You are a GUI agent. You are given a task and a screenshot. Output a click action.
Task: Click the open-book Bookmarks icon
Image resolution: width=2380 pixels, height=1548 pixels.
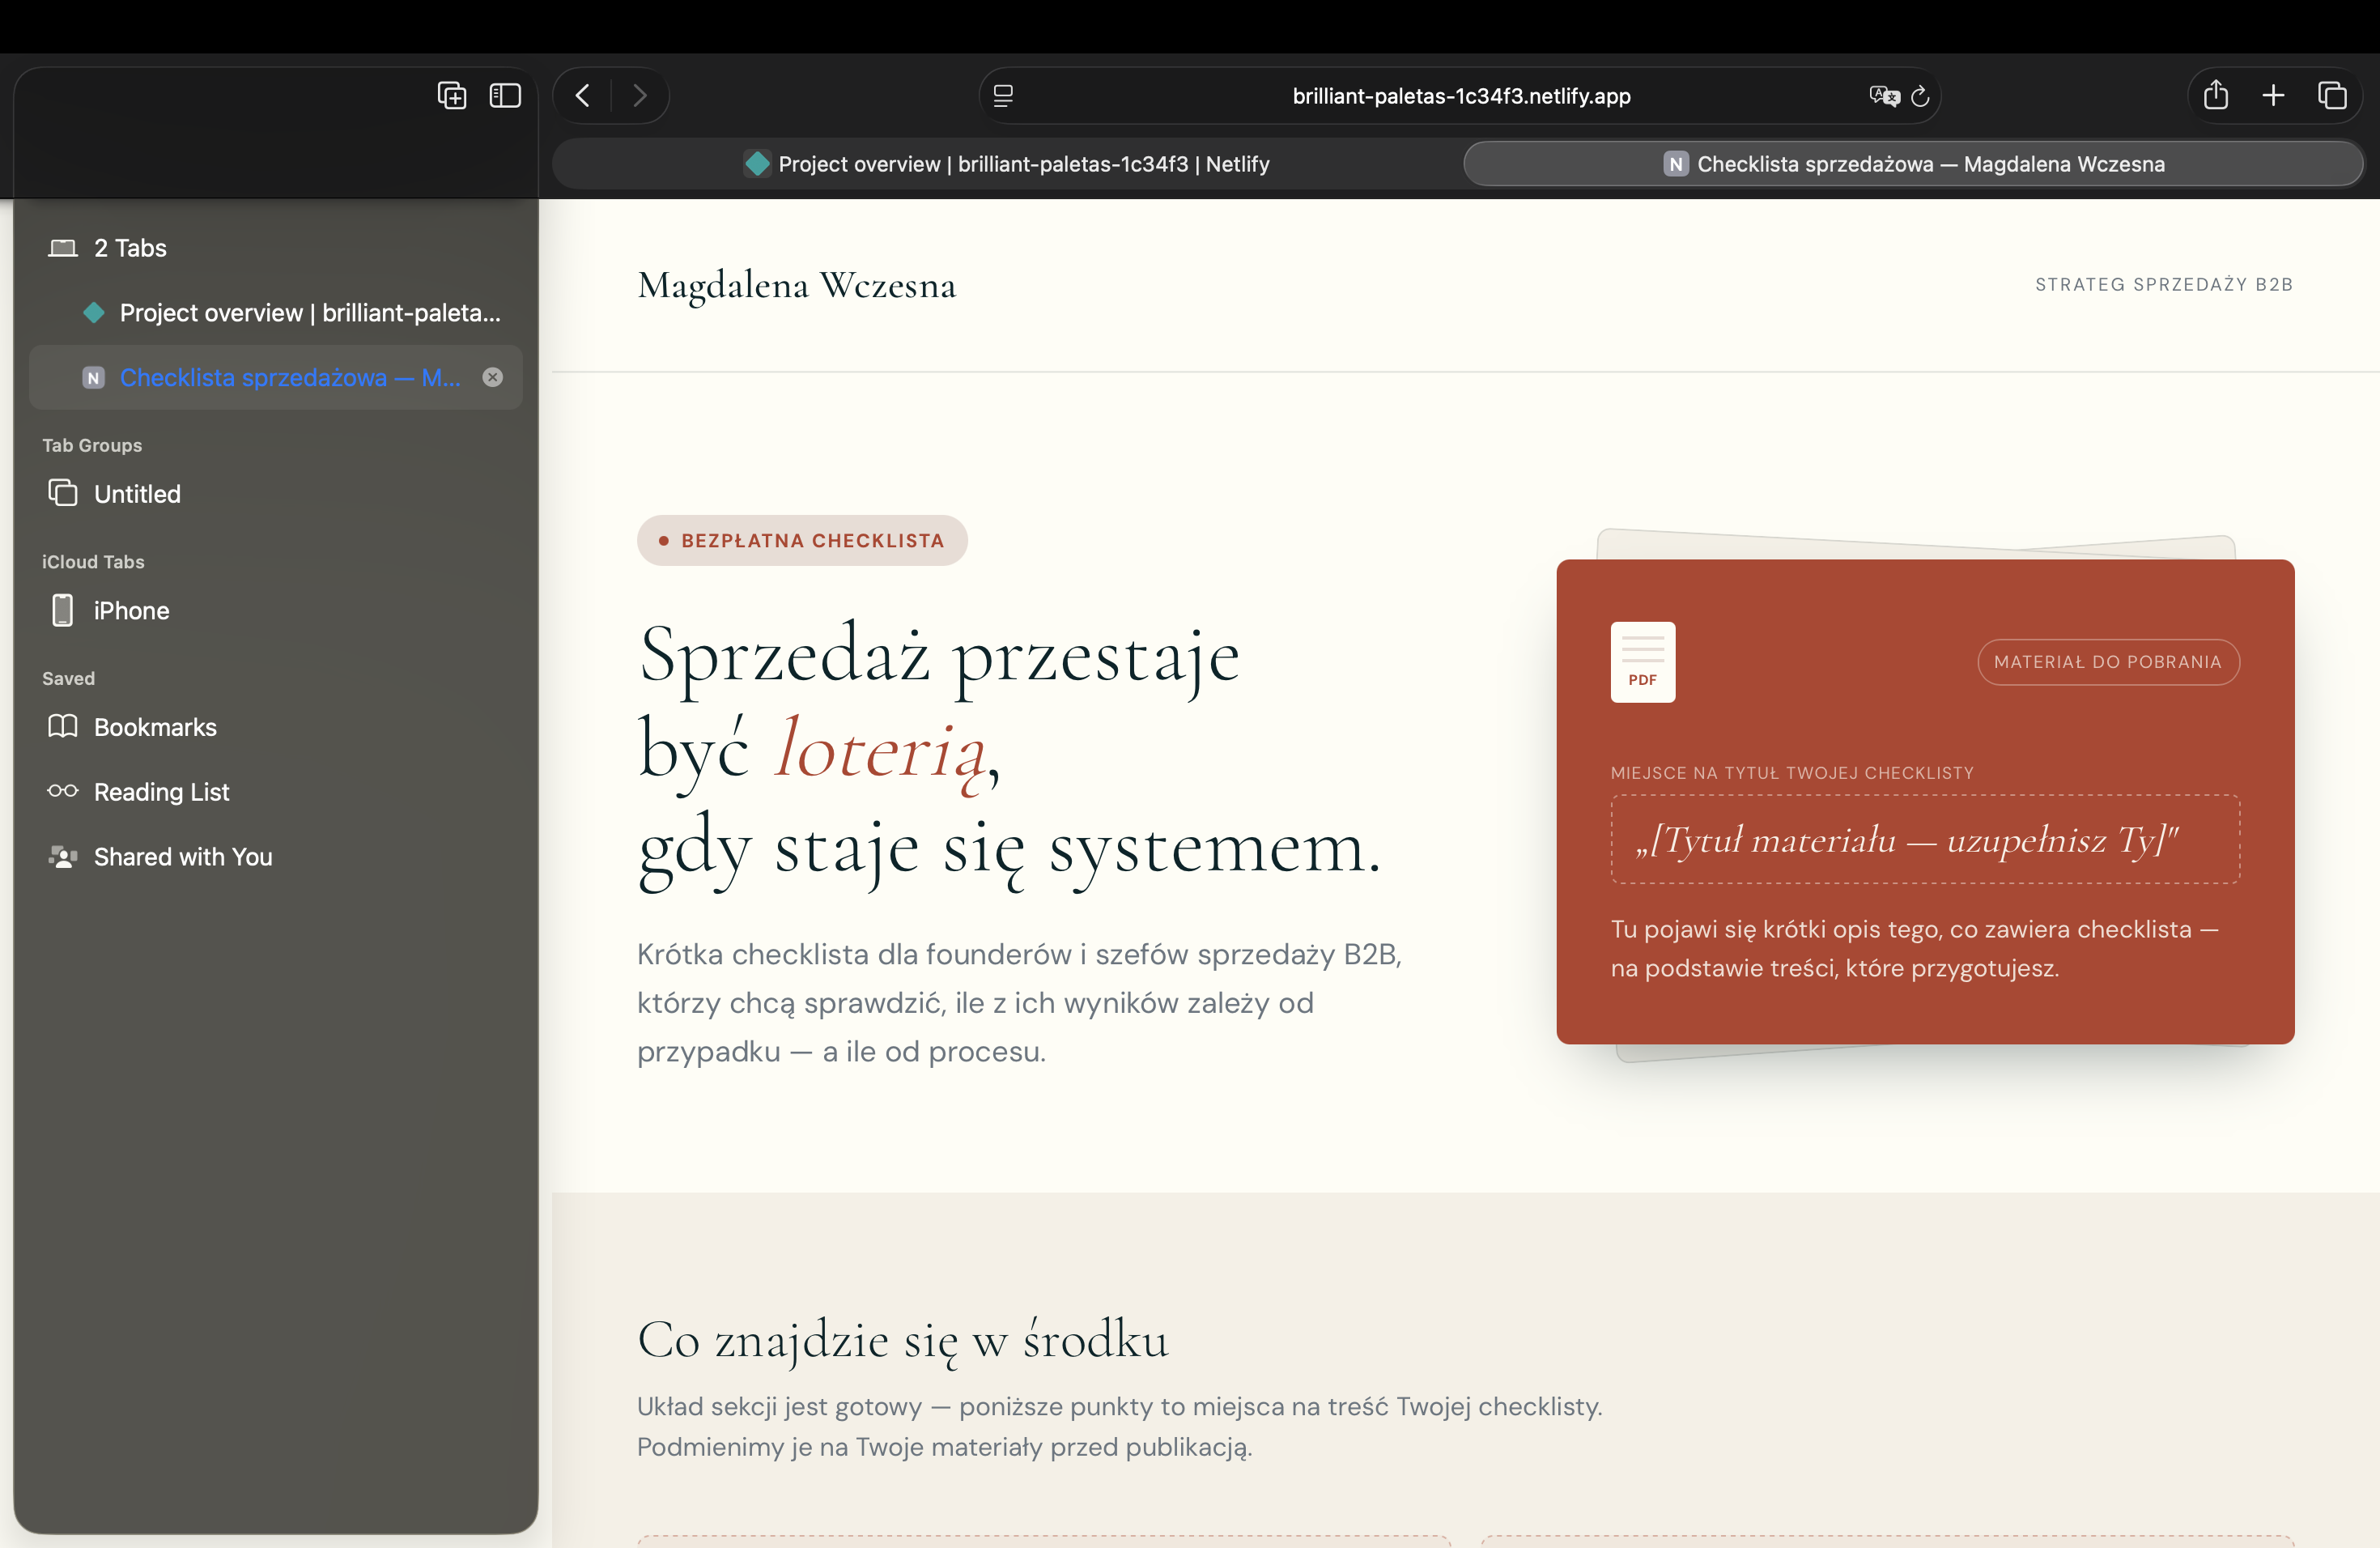[63, 726]
